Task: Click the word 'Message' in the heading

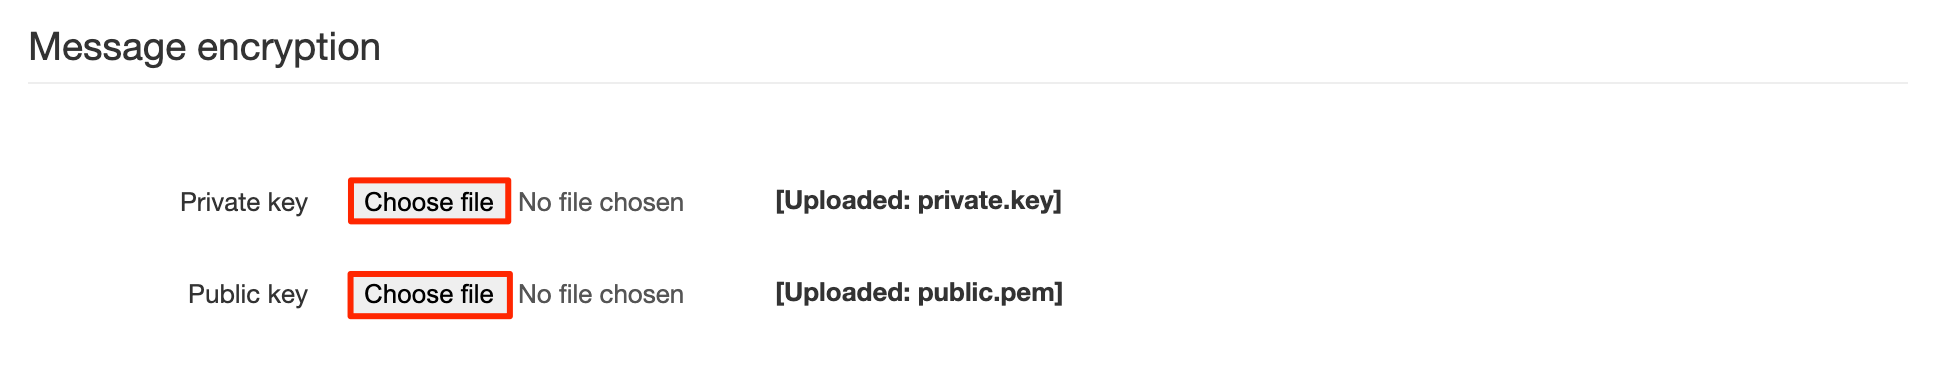Action: [108, 47]
